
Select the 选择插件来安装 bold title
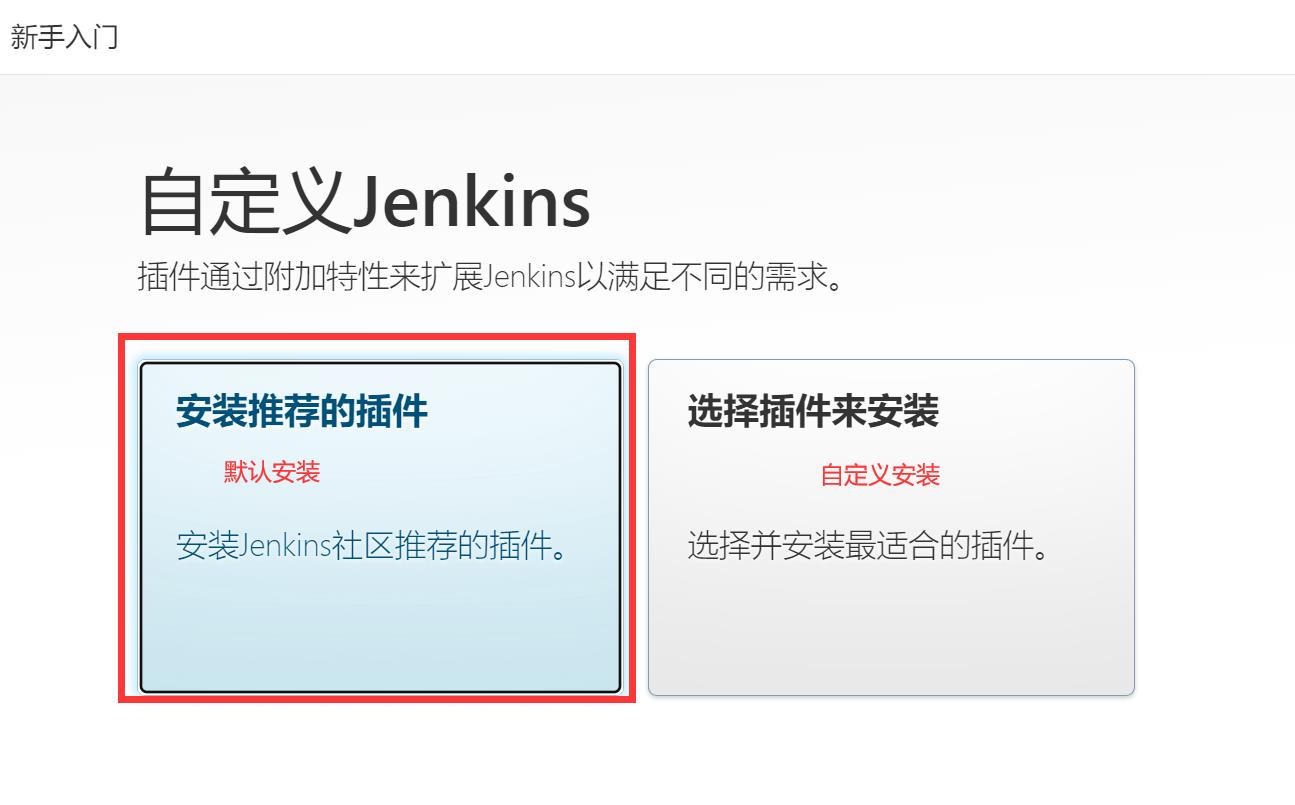pyautogui.click(x=813, y=411)
